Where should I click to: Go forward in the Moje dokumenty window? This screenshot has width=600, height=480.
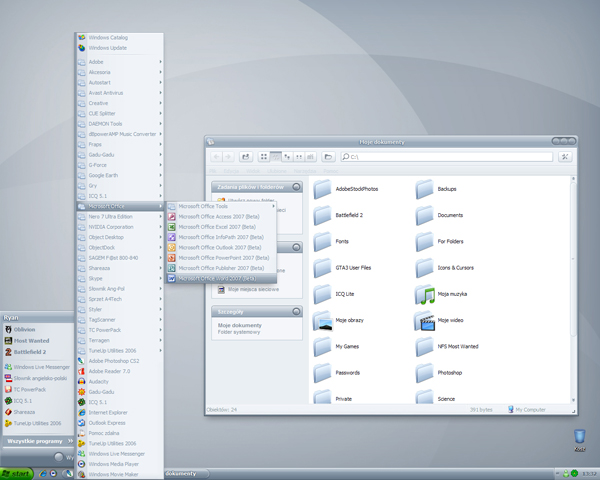(x=228, y=157)
